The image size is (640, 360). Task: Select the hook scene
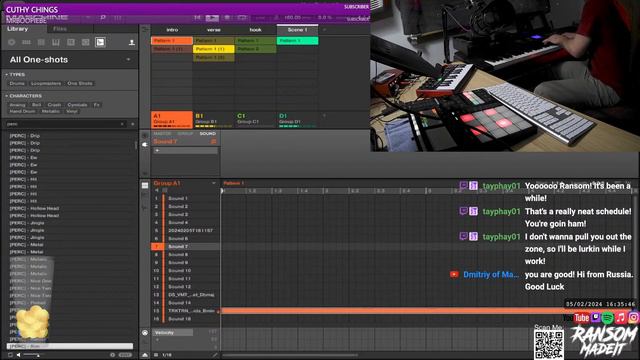click(x=256, y=30)
